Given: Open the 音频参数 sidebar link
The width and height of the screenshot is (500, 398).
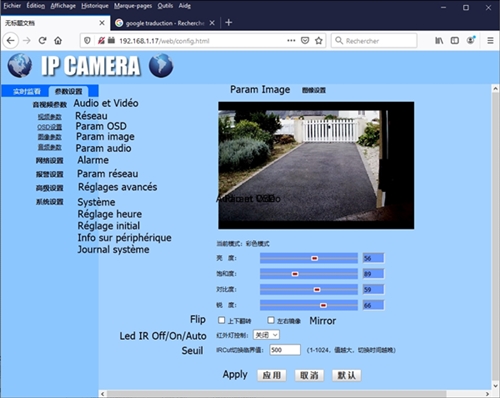Looking at the screenshot, I should [50, 147].
